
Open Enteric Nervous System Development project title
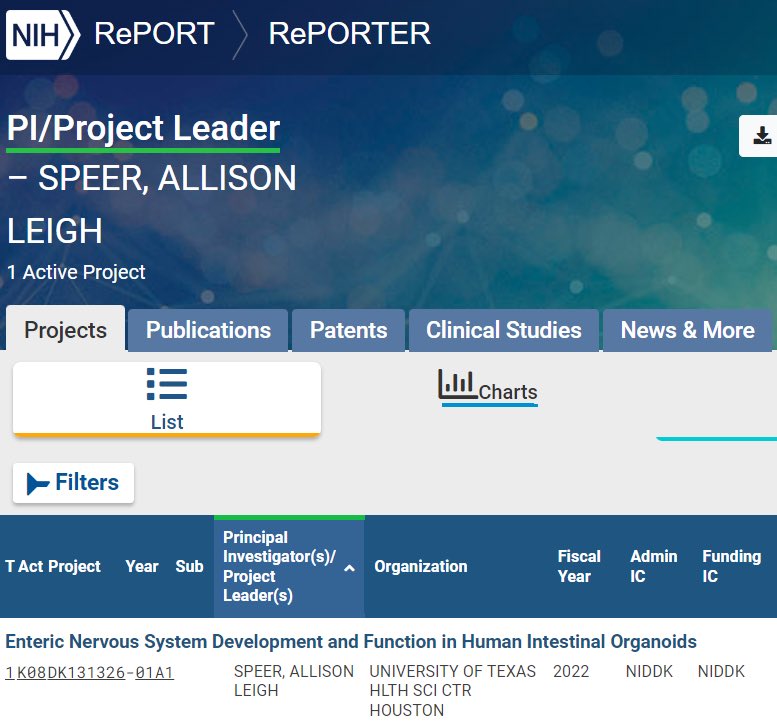click(351, 642)
